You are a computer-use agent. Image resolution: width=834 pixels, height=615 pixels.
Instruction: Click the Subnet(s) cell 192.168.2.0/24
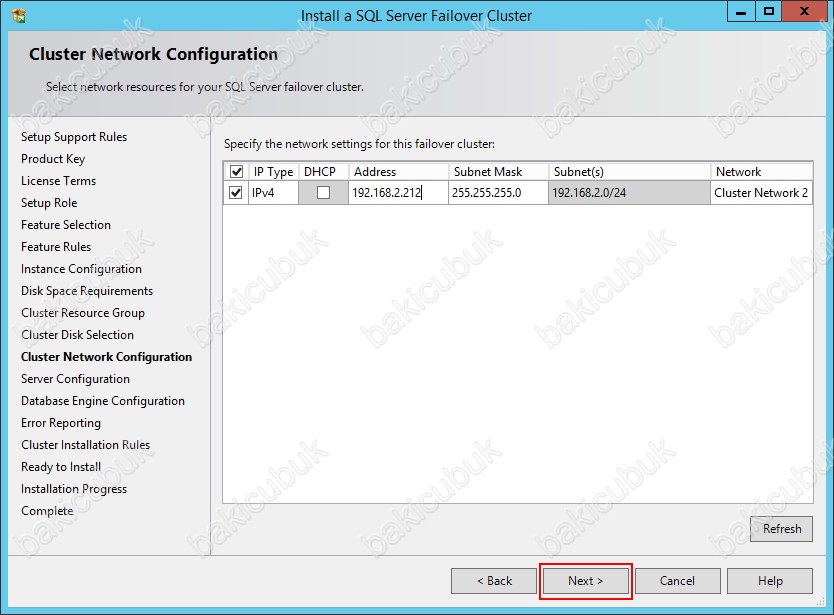pos(629,193)
